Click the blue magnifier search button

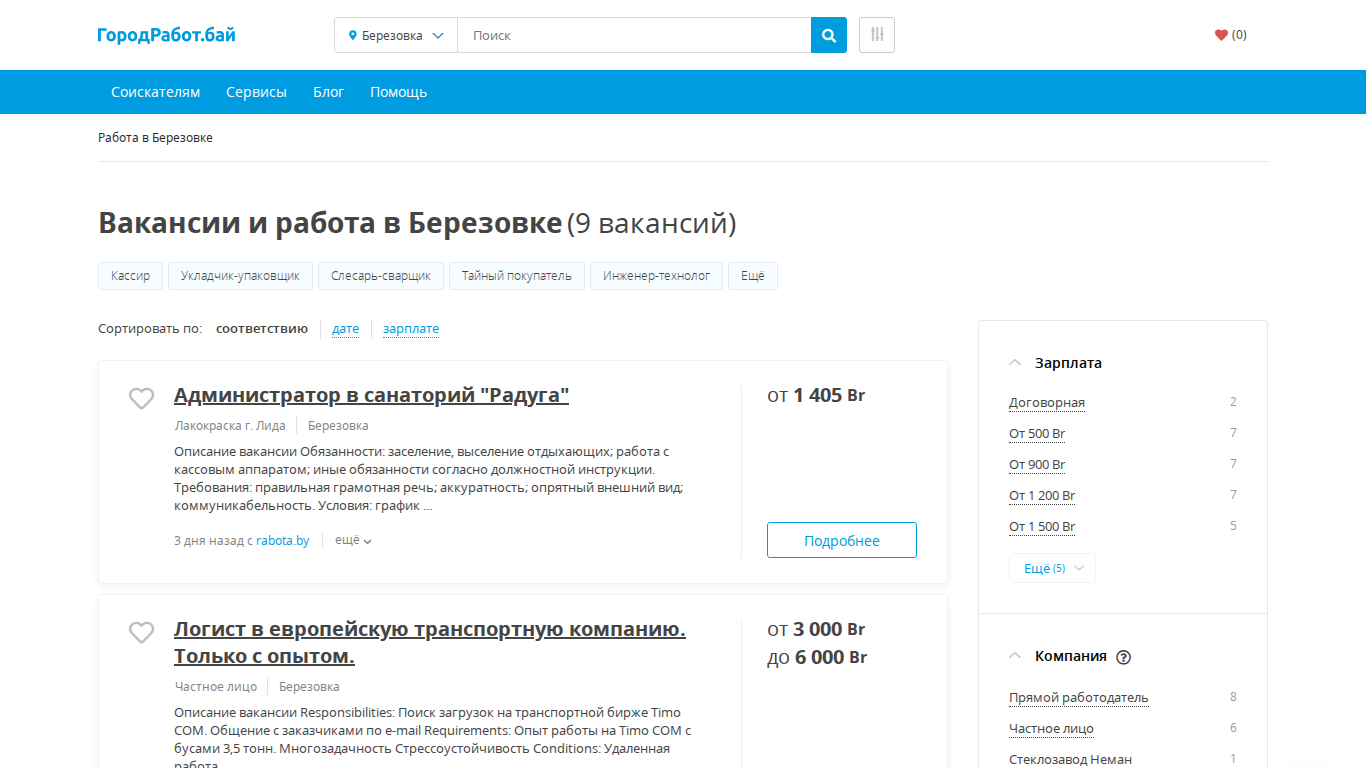click(829, 35)
